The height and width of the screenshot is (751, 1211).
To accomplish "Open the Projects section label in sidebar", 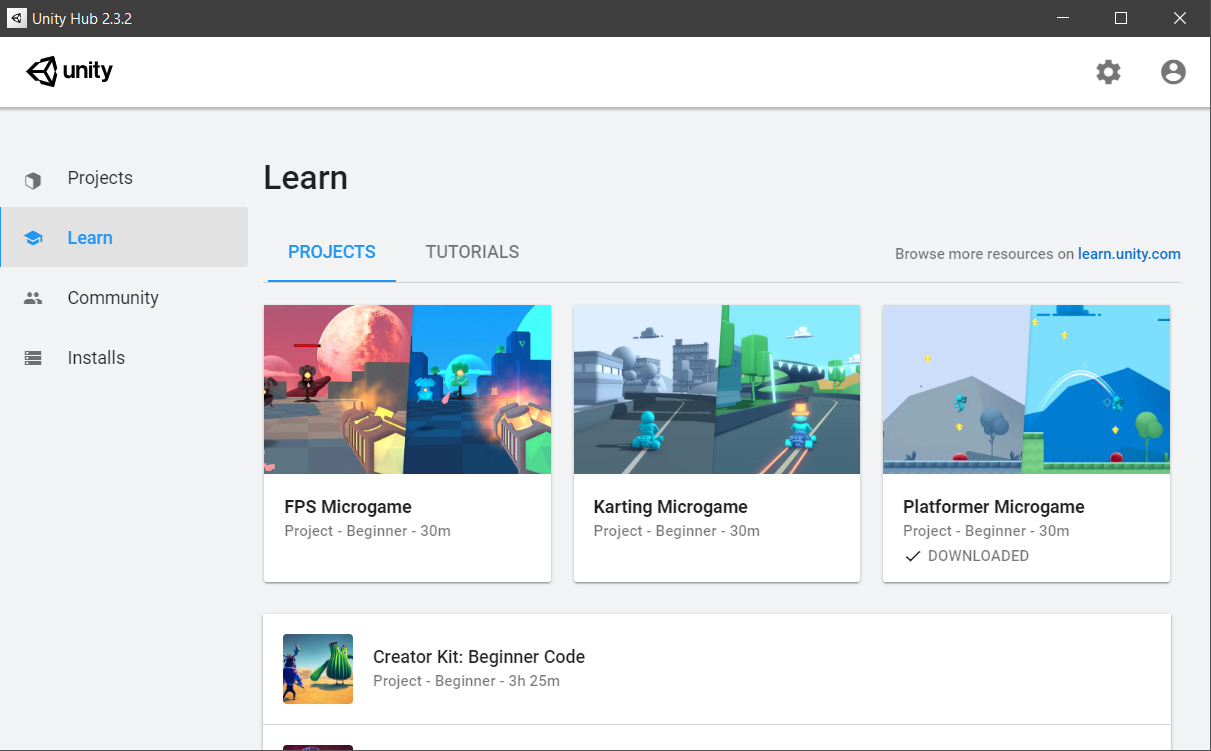I will [x=100, y=178].
